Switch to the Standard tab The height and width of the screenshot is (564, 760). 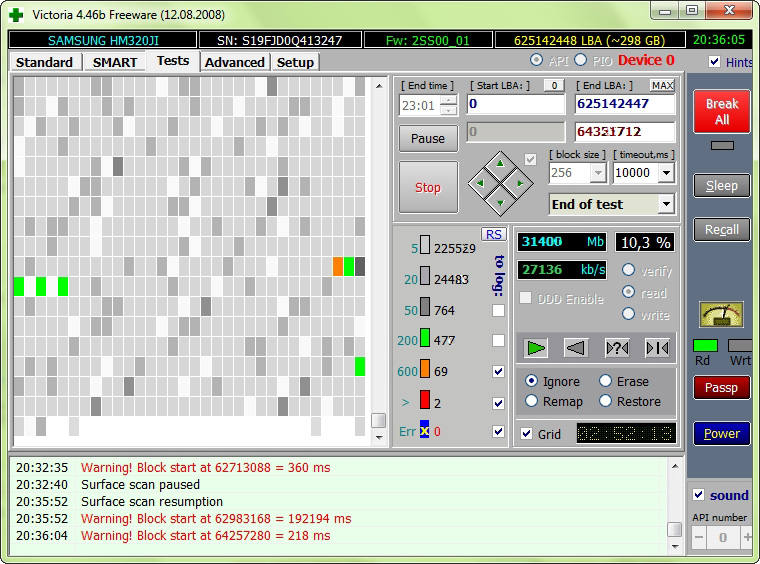click(44, 63)
